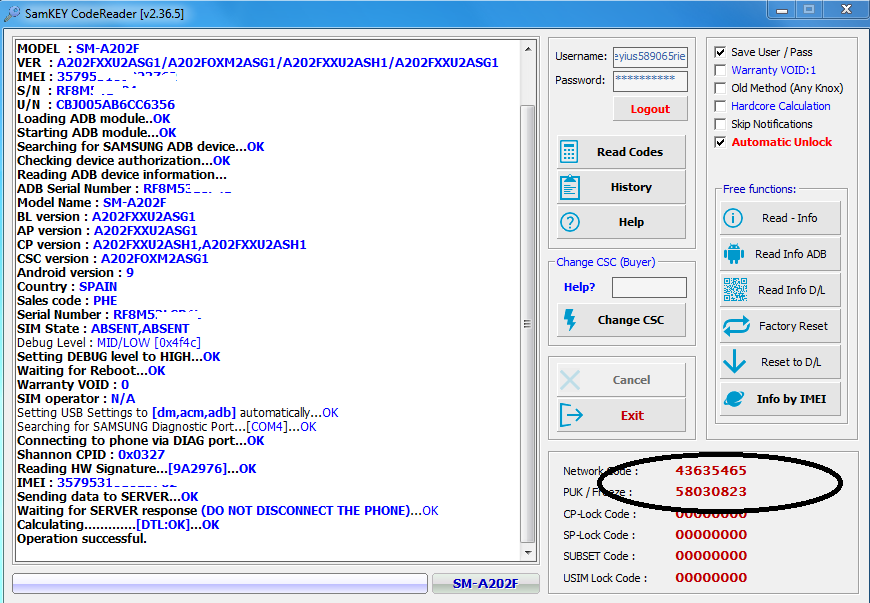870x603 pixels.
Task: Toggle the Hardcore Calculation checkbox
Action: pos(720,106)
